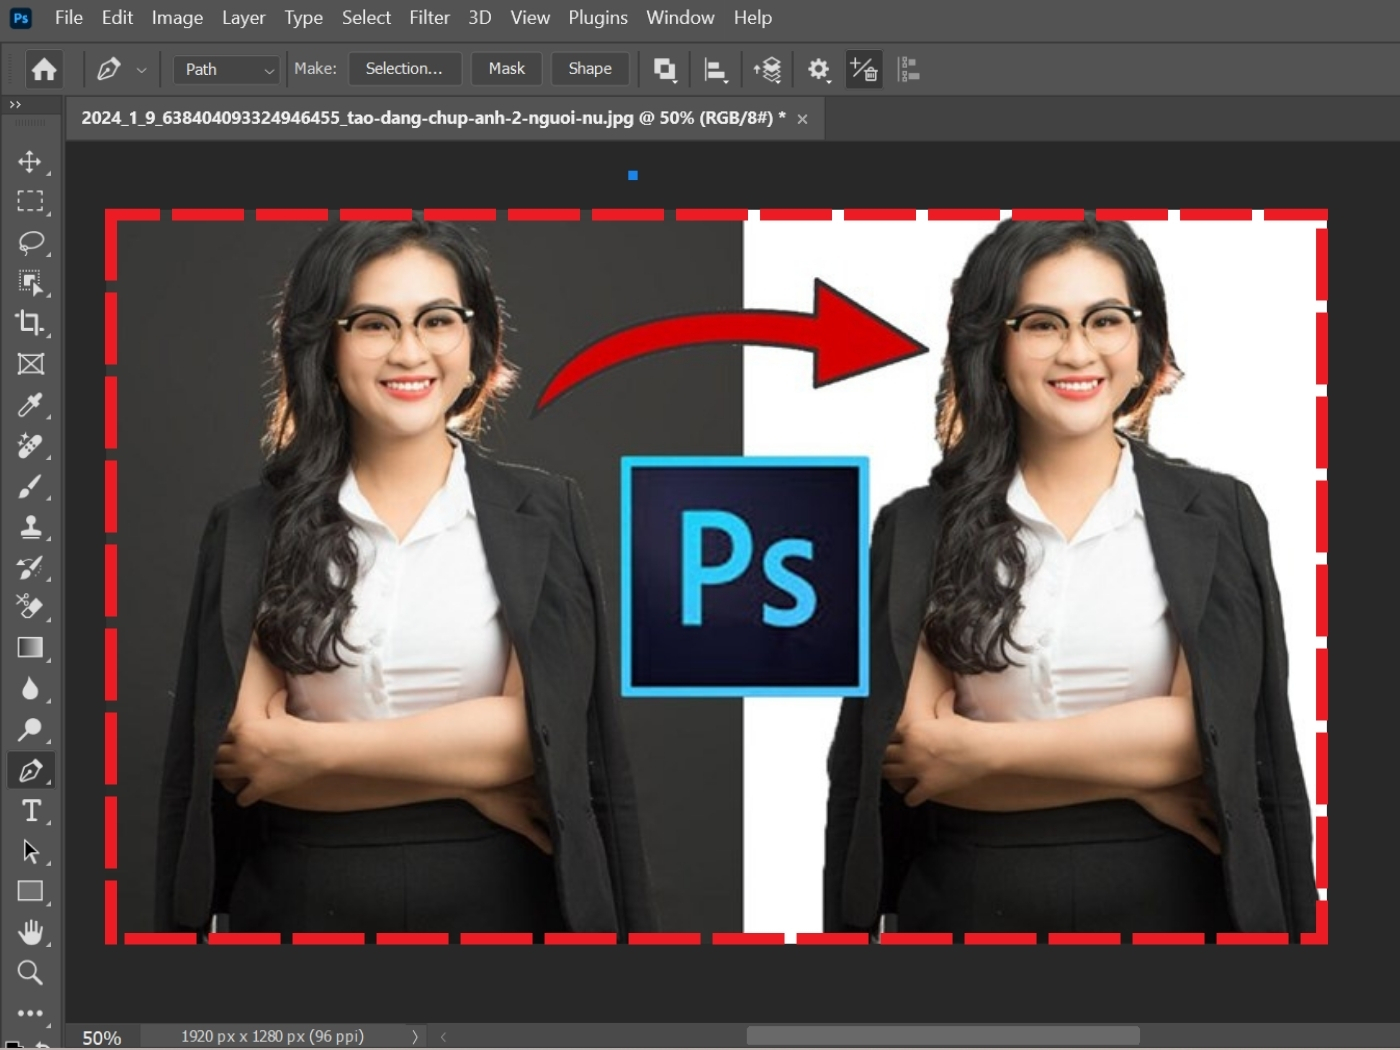This screenshot has width=1400, height=1050.
Task: Select the Move tool
Action: (x=30, y=162)
